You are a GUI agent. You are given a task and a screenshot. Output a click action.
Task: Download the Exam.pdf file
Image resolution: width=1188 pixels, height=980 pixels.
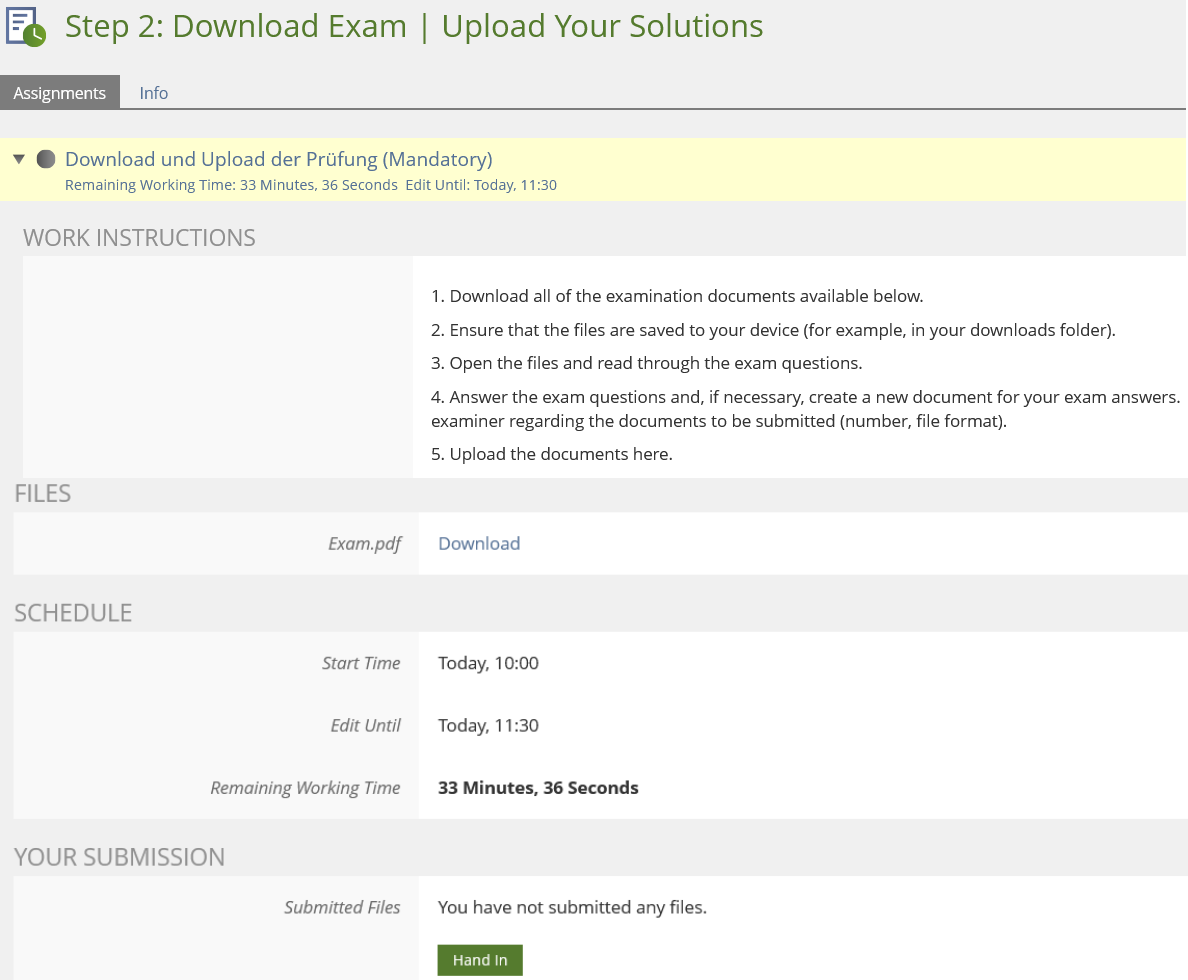click(x=479, y=544)
